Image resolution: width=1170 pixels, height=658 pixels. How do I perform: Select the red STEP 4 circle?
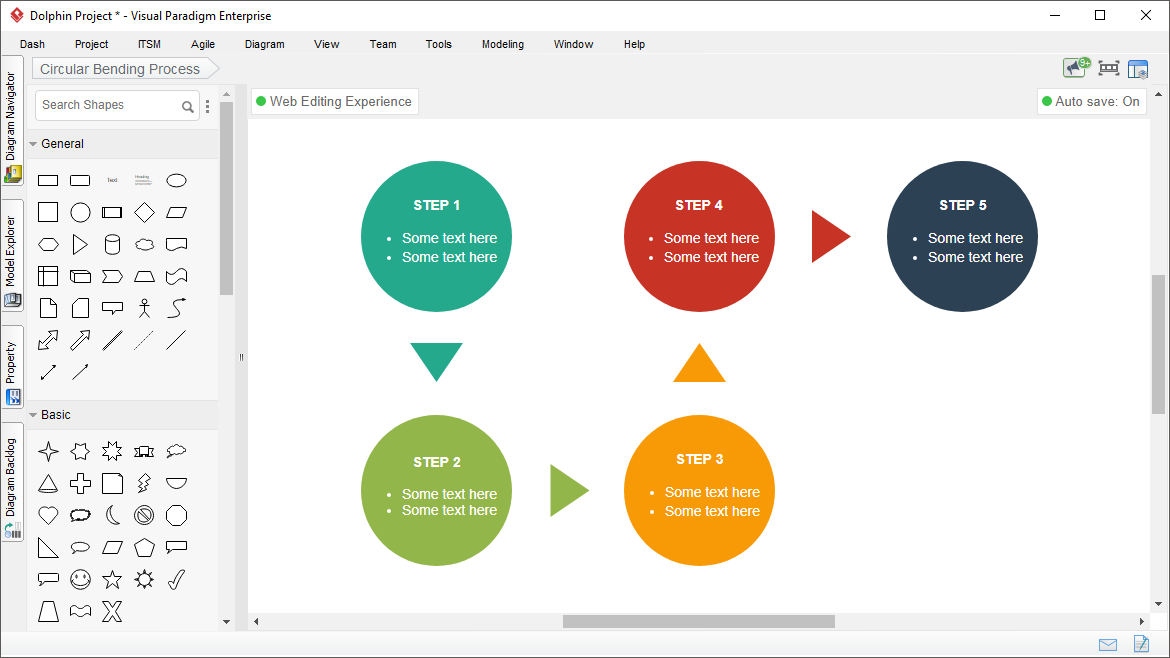coord(699,236)
